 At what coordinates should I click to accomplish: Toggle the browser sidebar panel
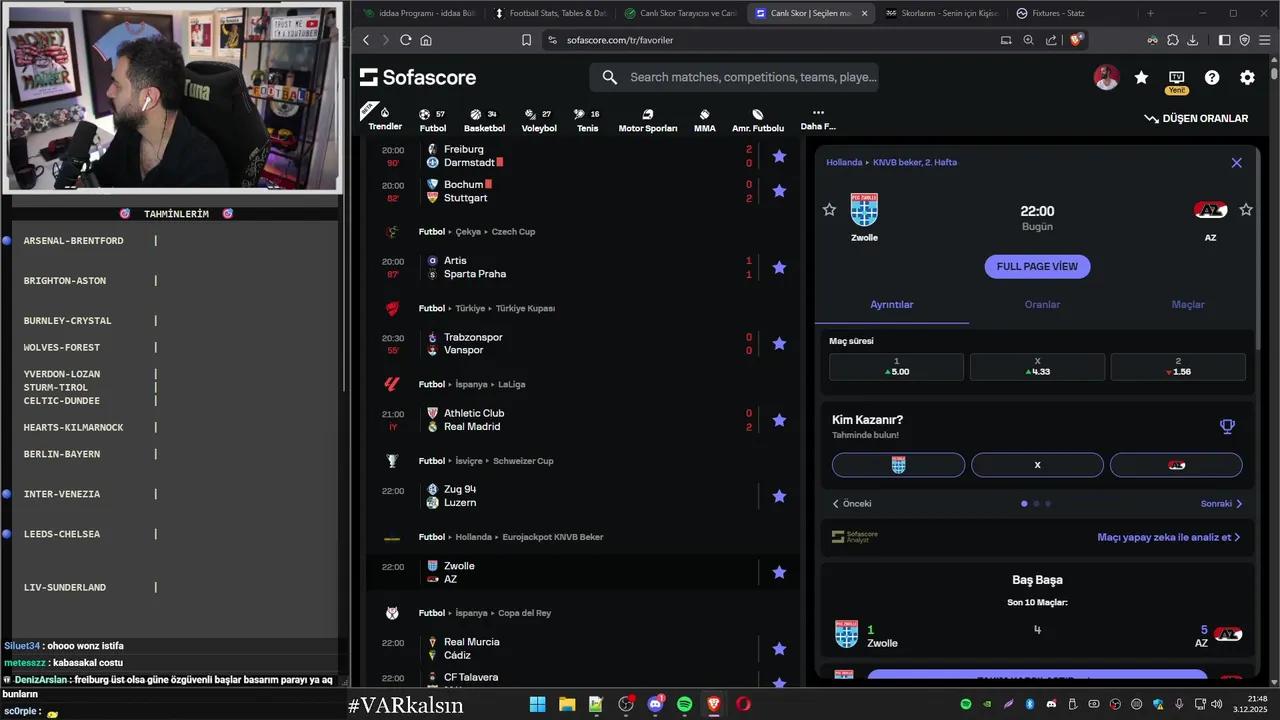pyautogui.click(x=1224, y=40)
